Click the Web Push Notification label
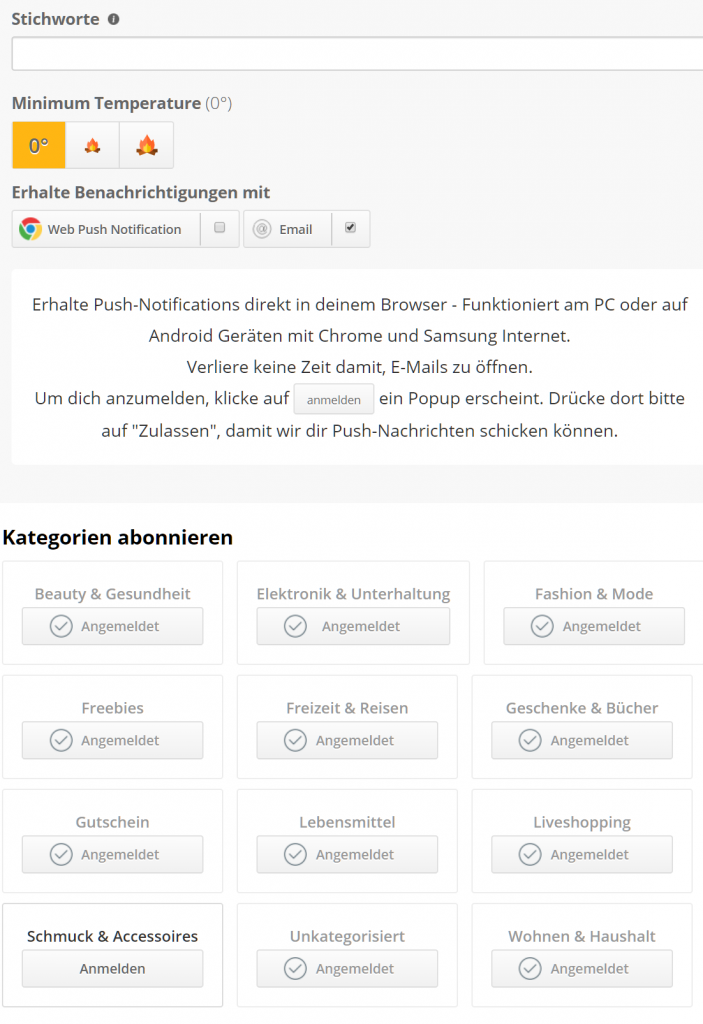This screenshot has height=1024, width=703. (x=114, y=229)
